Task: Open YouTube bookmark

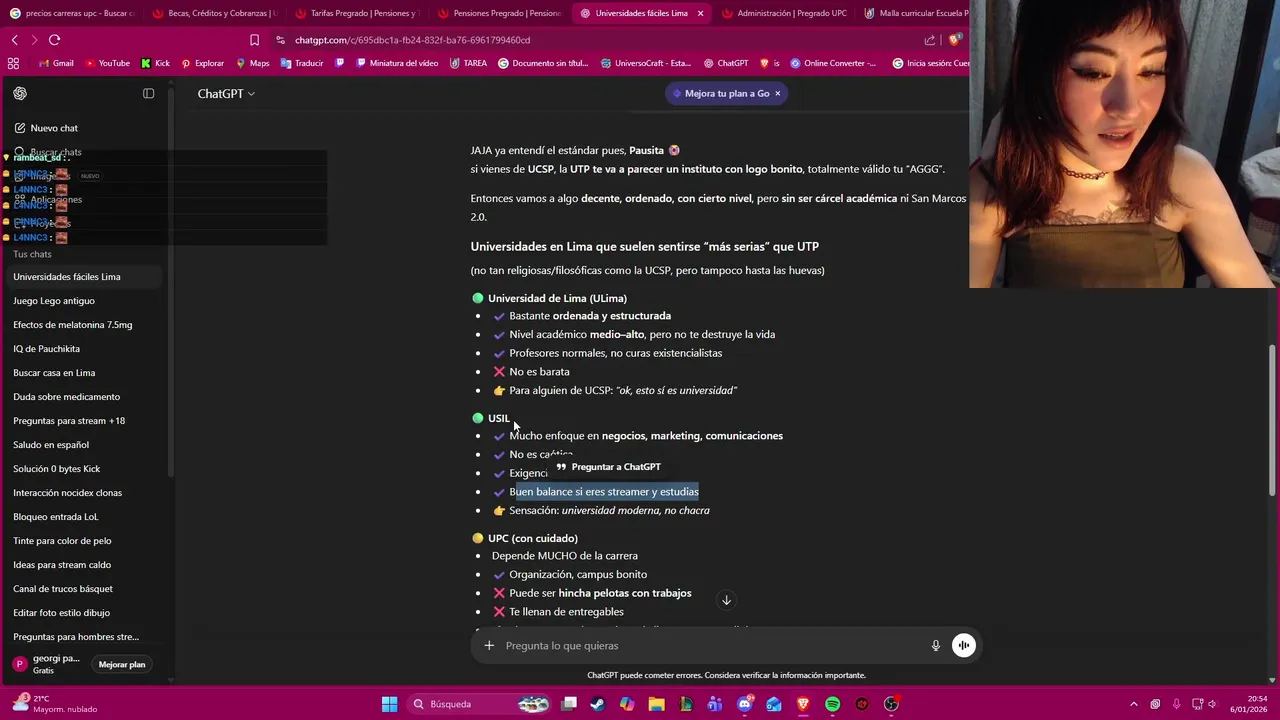Action: pos(107,63)
